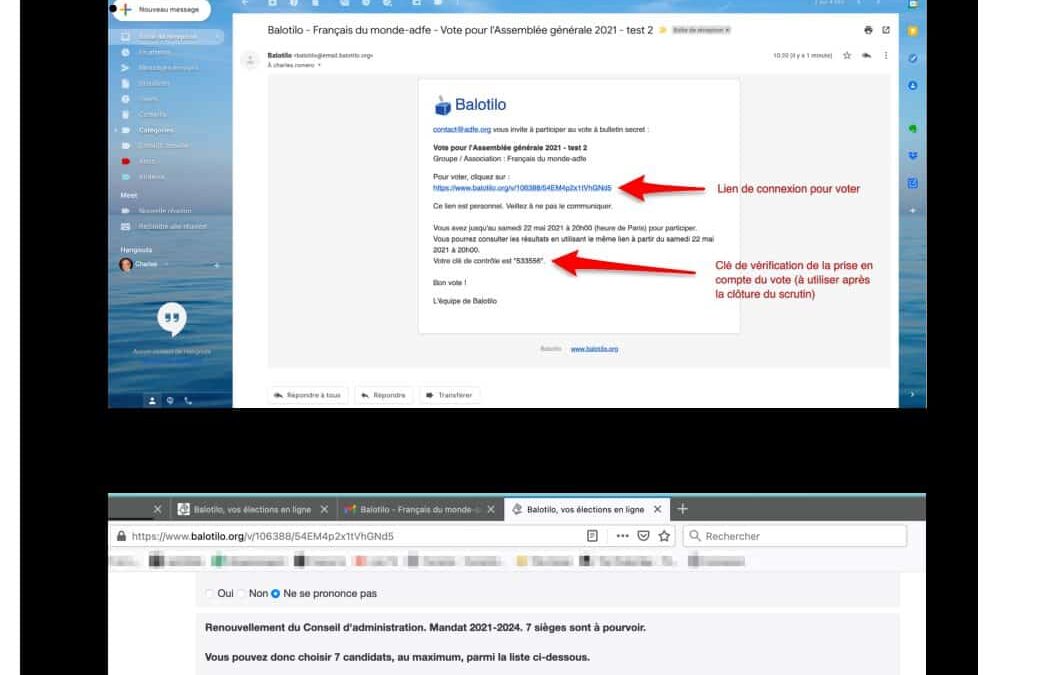The width and height of the screenshot is (1058, 675).
Task: Choose 'Ne se prononce pas' radio button
Action: click(276, 594)
